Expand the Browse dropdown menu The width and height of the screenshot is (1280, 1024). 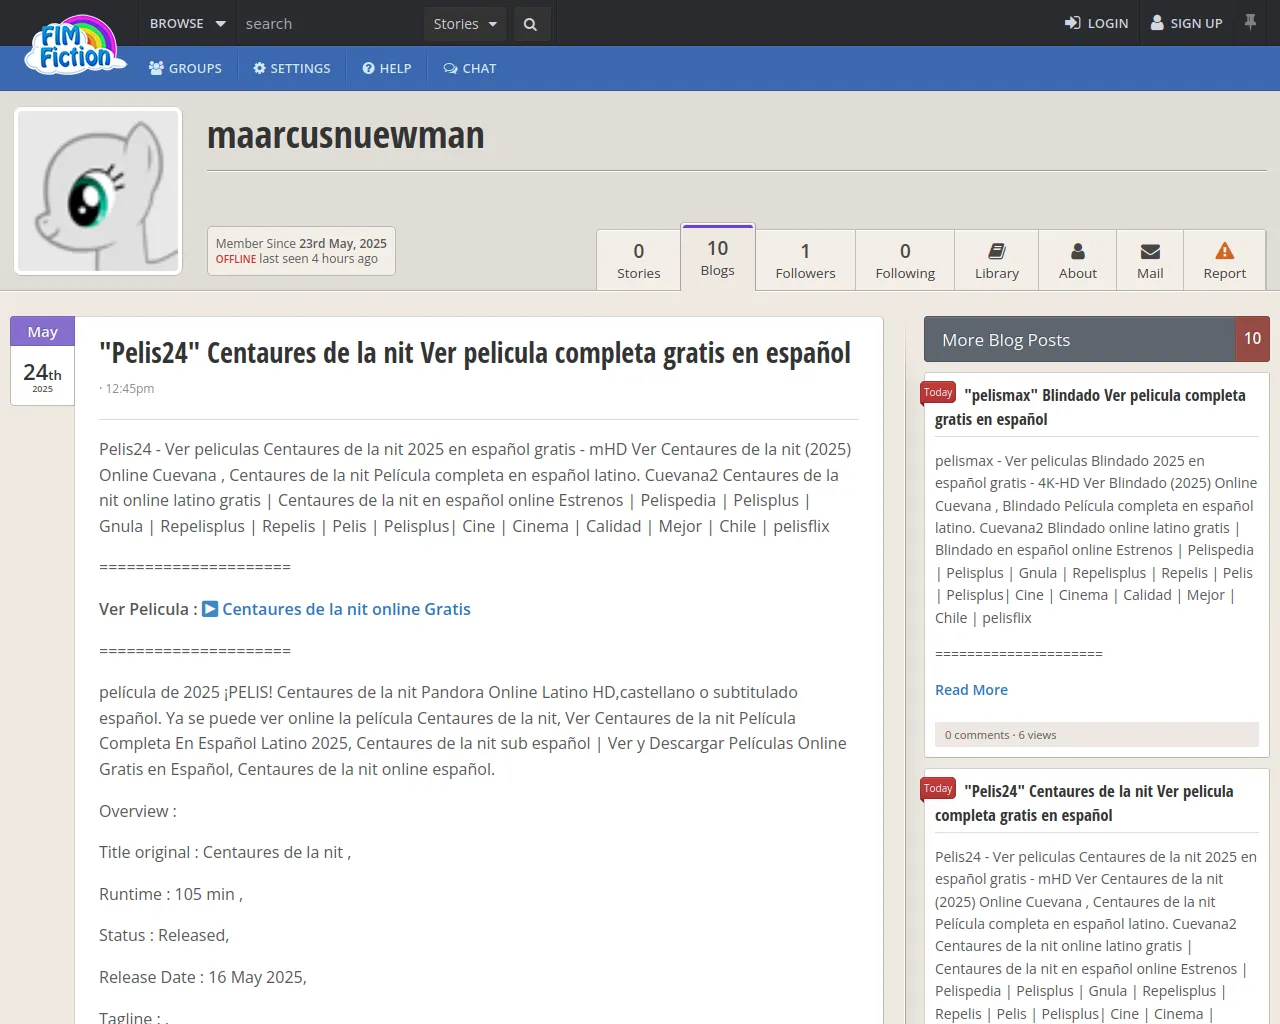click(187, 23)
